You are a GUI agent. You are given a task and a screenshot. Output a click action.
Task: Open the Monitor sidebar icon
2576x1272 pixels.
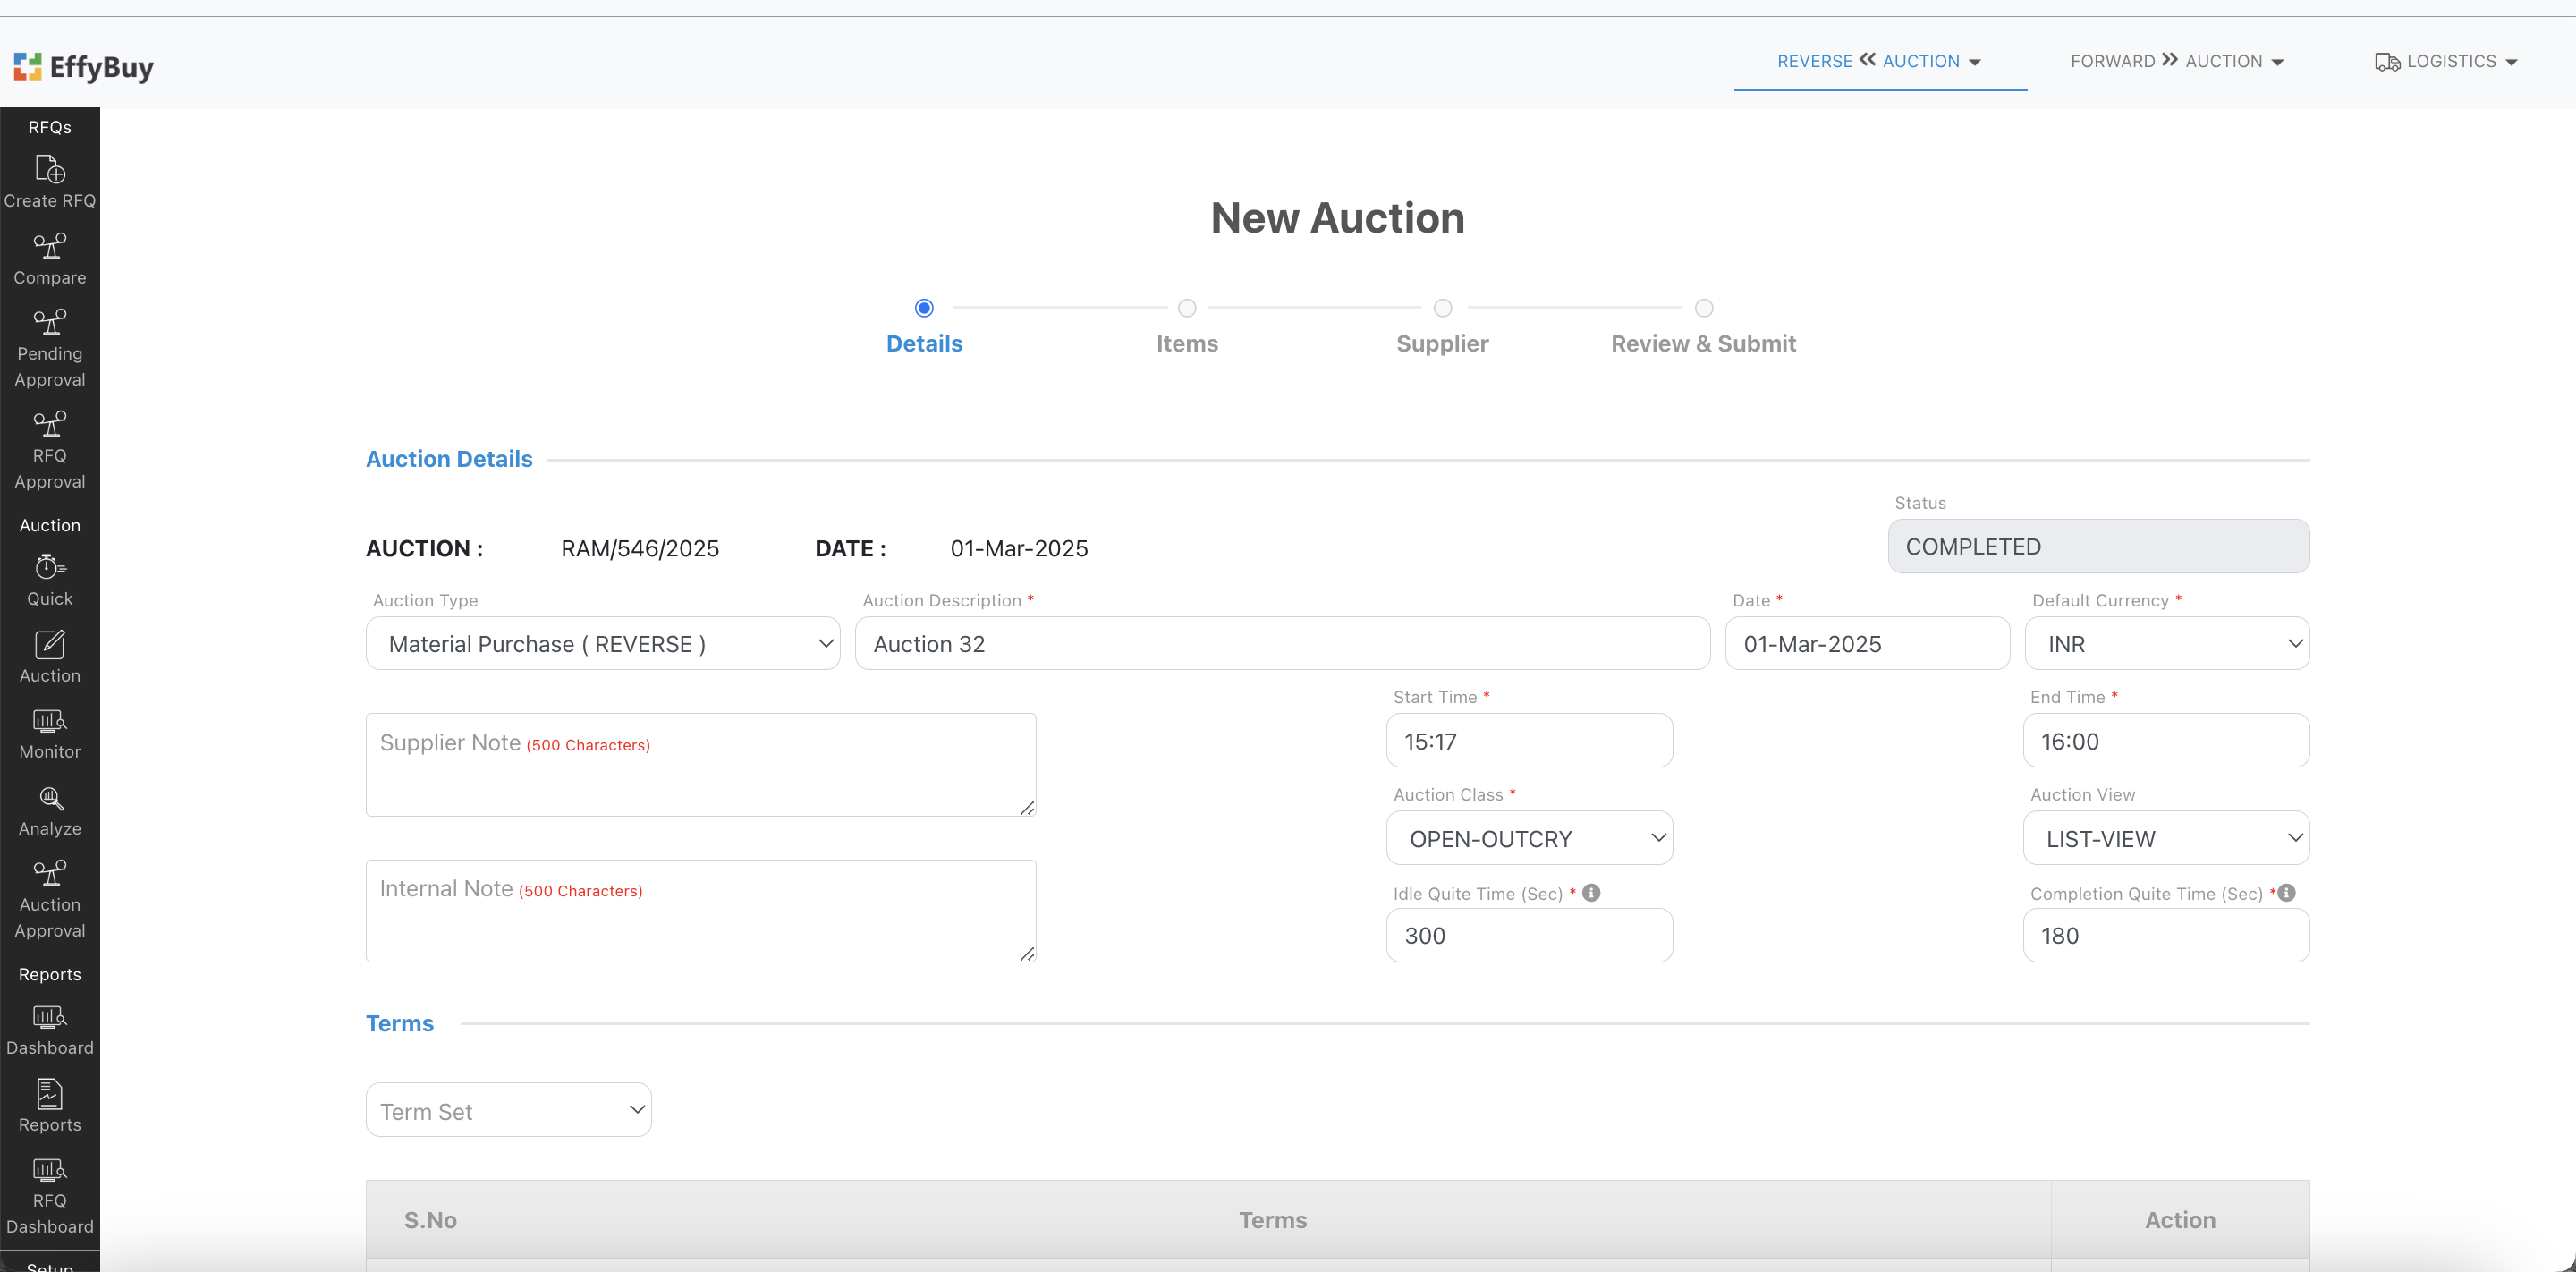point(50,721)
